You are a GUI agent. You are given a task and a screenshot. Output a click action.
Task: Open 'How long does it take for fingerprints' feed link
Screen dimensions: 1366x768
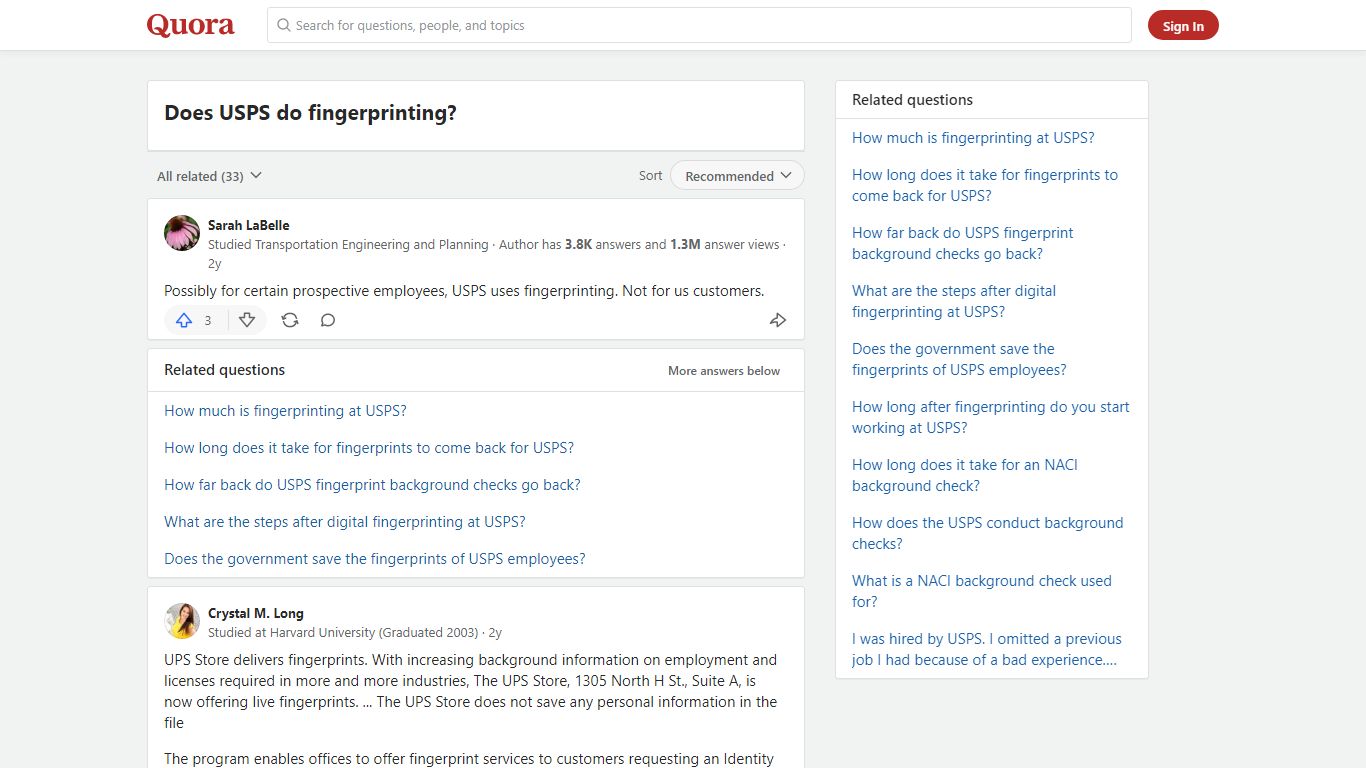point(369,448)
